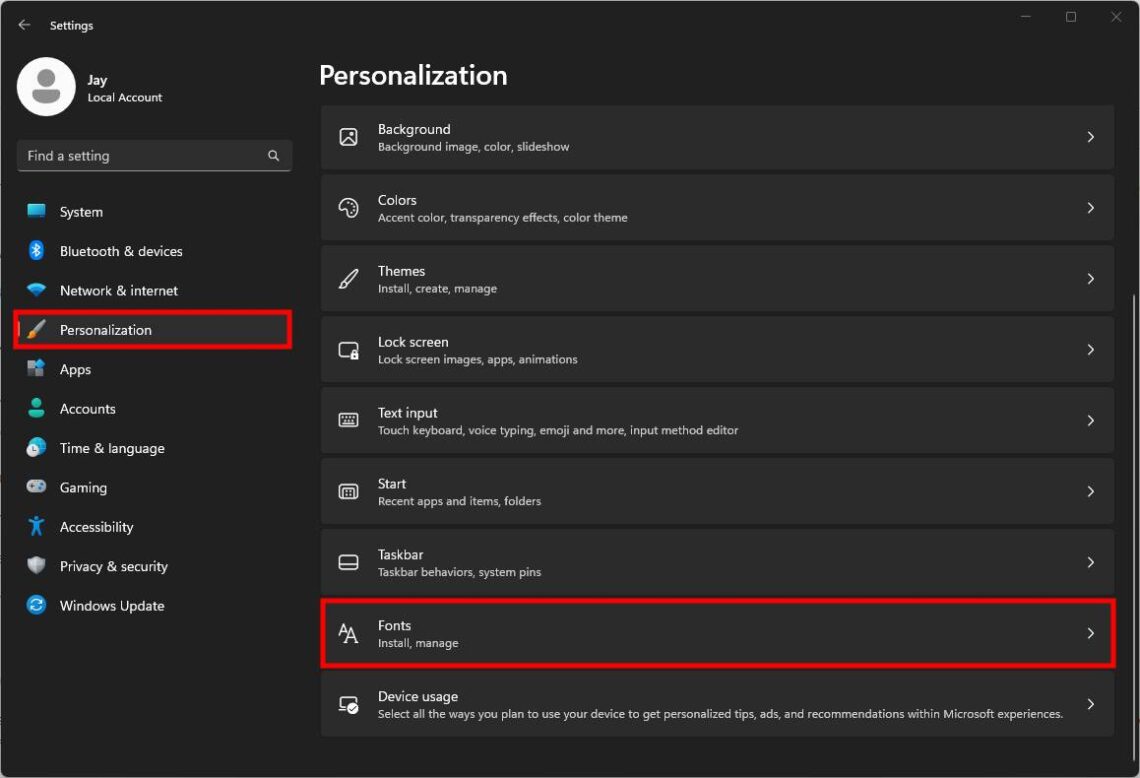
Task: Select the Accessibility icon
Action: [36, 527]
